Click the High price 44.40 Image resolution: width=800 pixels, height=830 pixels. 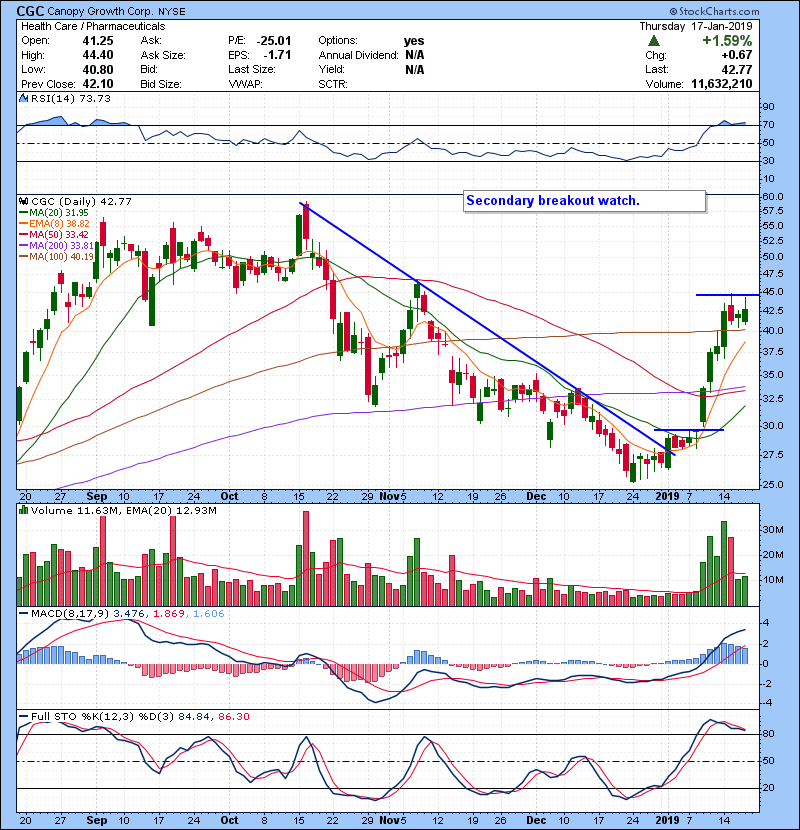[98, 55]
